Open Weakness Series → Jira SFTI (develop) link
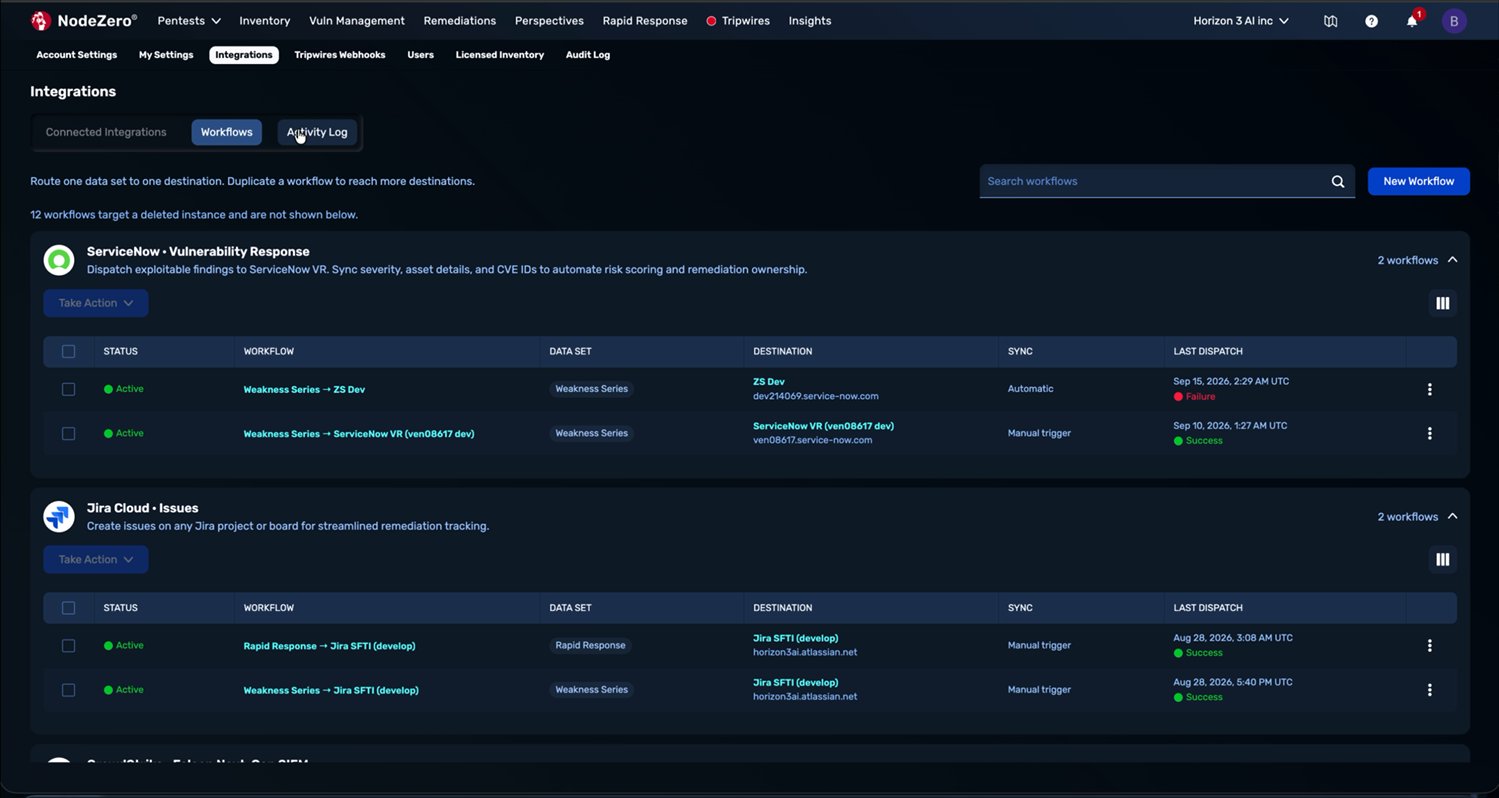Screen dimensions: 1499x798 point(331,690)
